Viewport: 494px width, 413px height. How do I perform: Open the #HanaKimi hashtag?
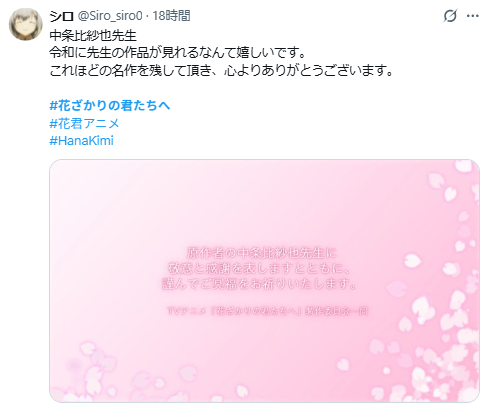tap(82, 141)
